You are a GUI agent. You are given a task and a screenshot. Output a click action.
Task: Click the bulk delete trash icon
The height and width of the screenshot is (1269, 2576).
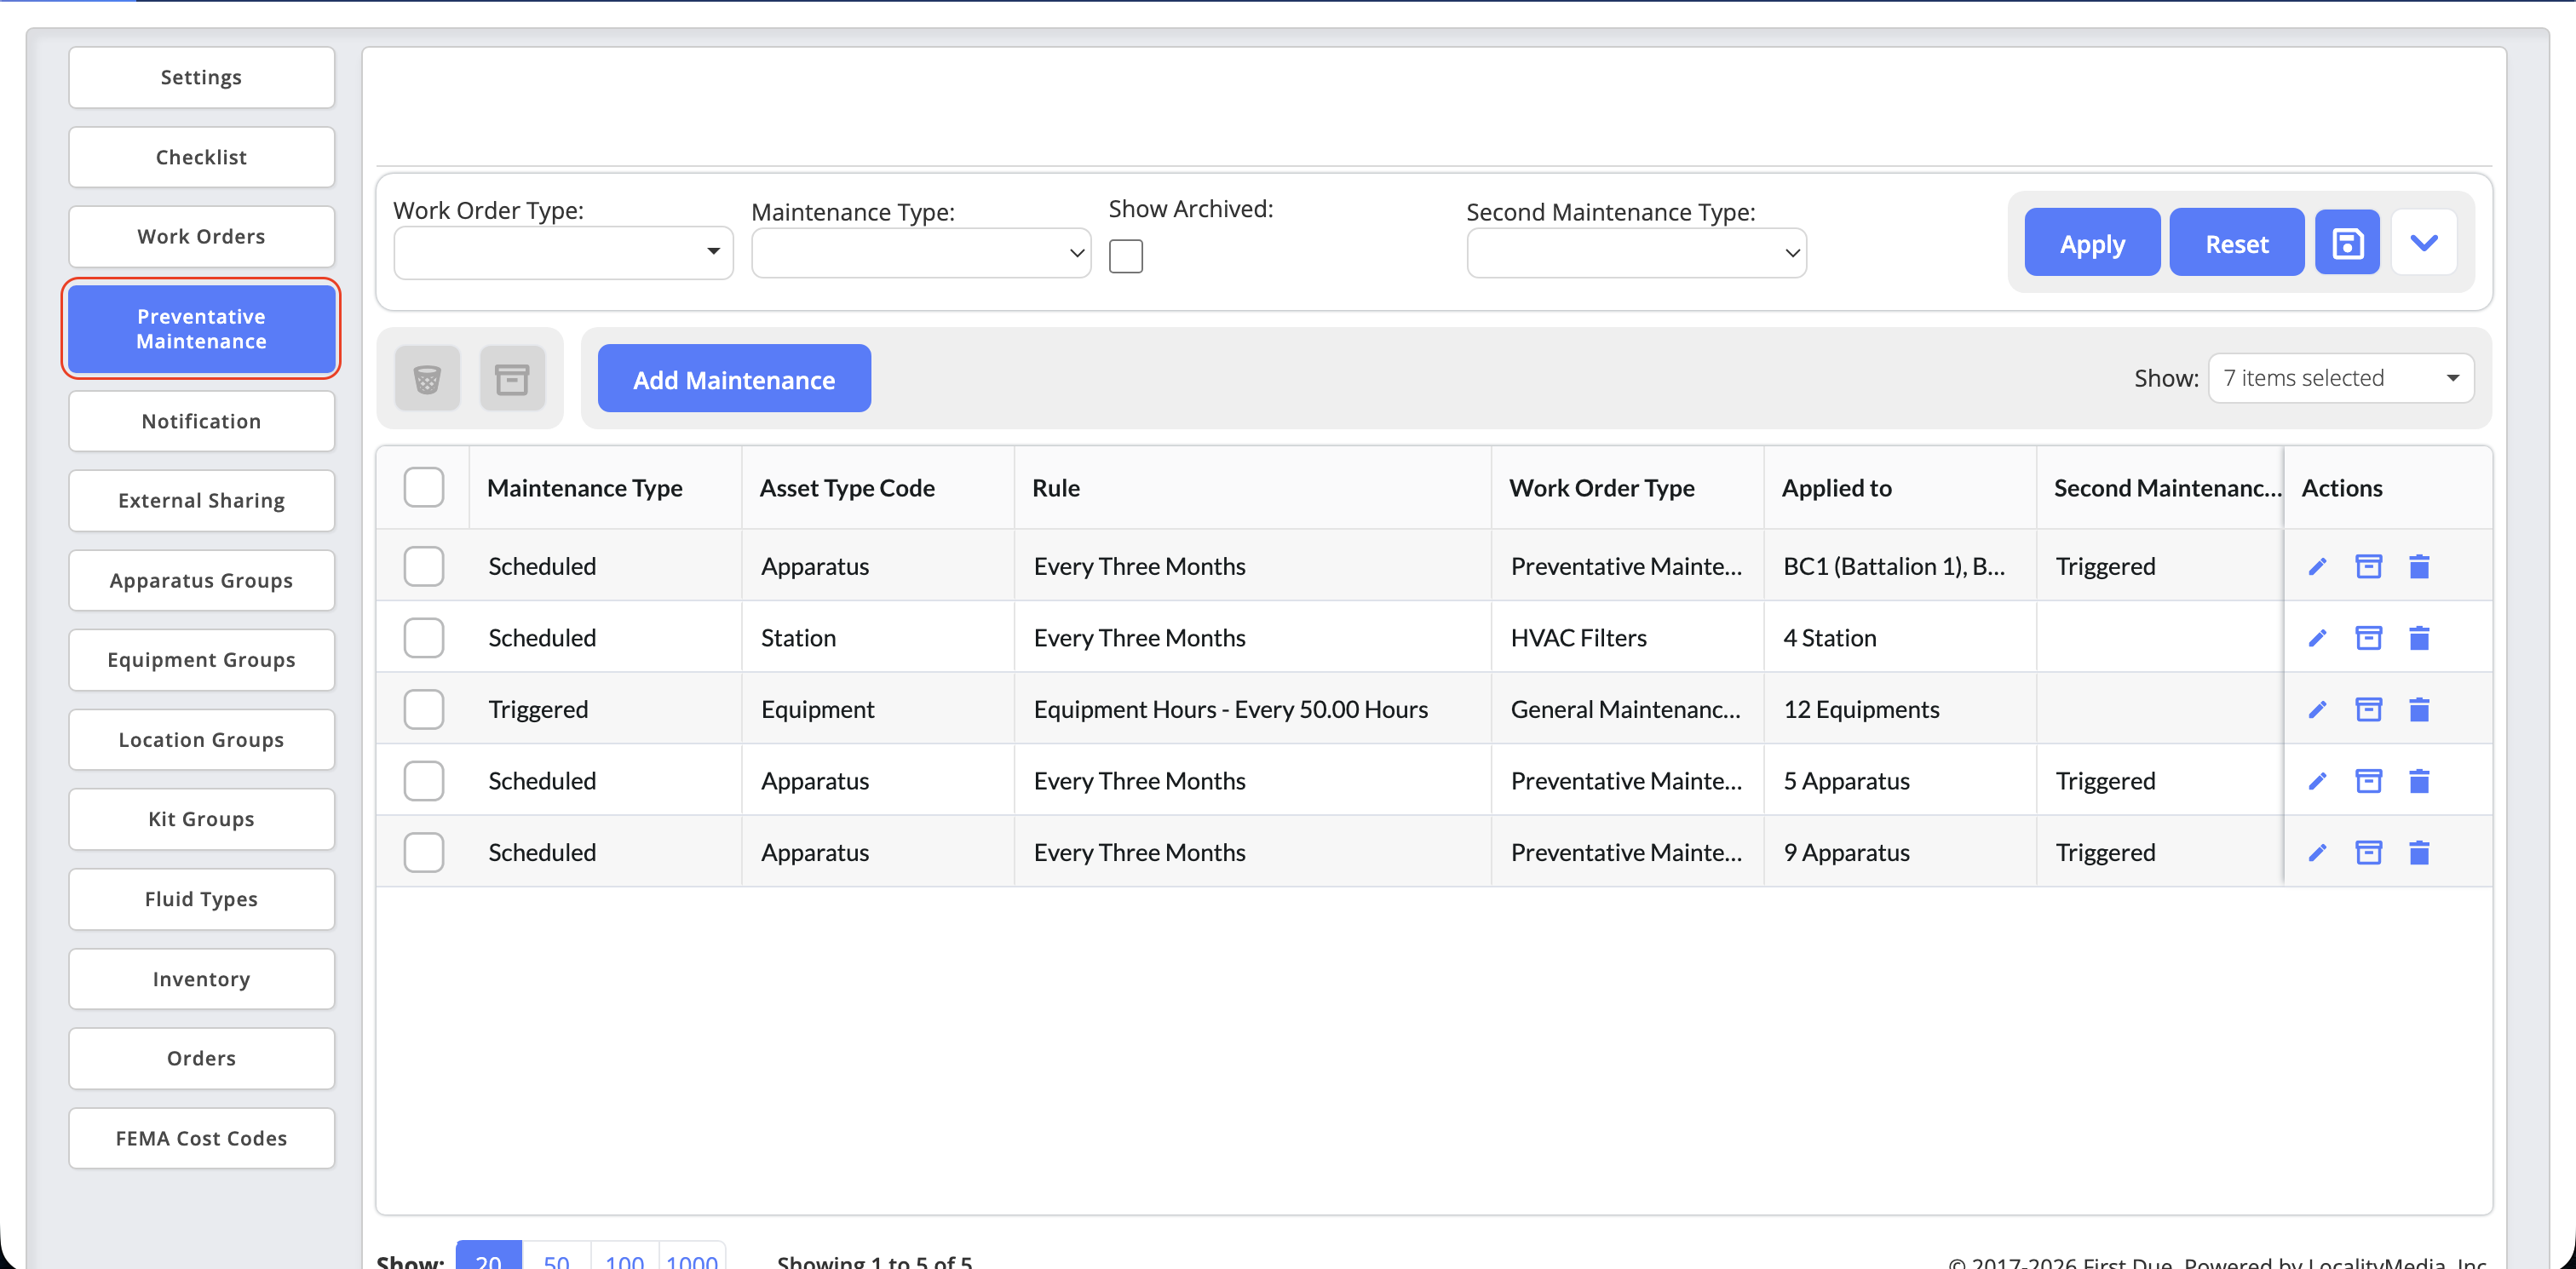pos(427,379)
